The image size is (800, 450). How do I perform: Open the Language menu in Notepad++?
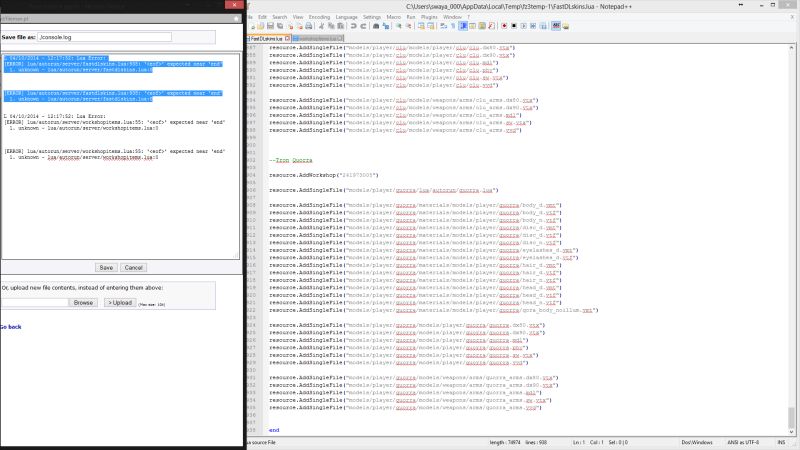(x=346, y=17)
